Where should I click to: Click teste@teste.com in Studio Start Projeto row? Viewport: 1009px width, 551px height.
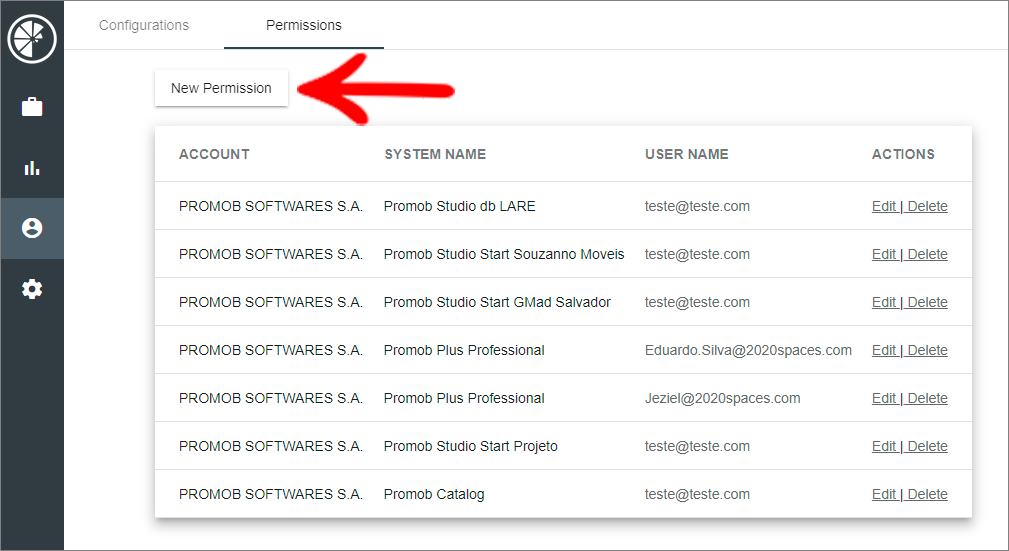pos(698,446)
